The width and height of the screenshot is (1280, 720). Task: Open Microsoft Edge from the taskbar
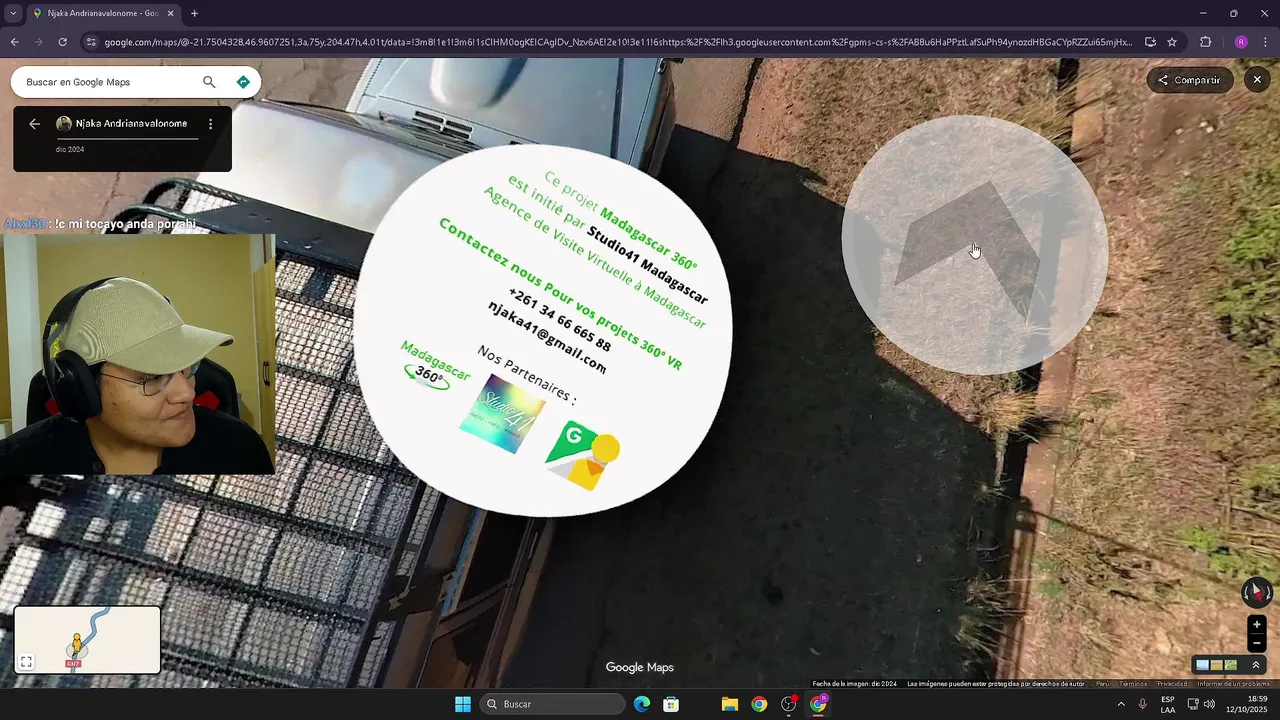click(642, 704)
